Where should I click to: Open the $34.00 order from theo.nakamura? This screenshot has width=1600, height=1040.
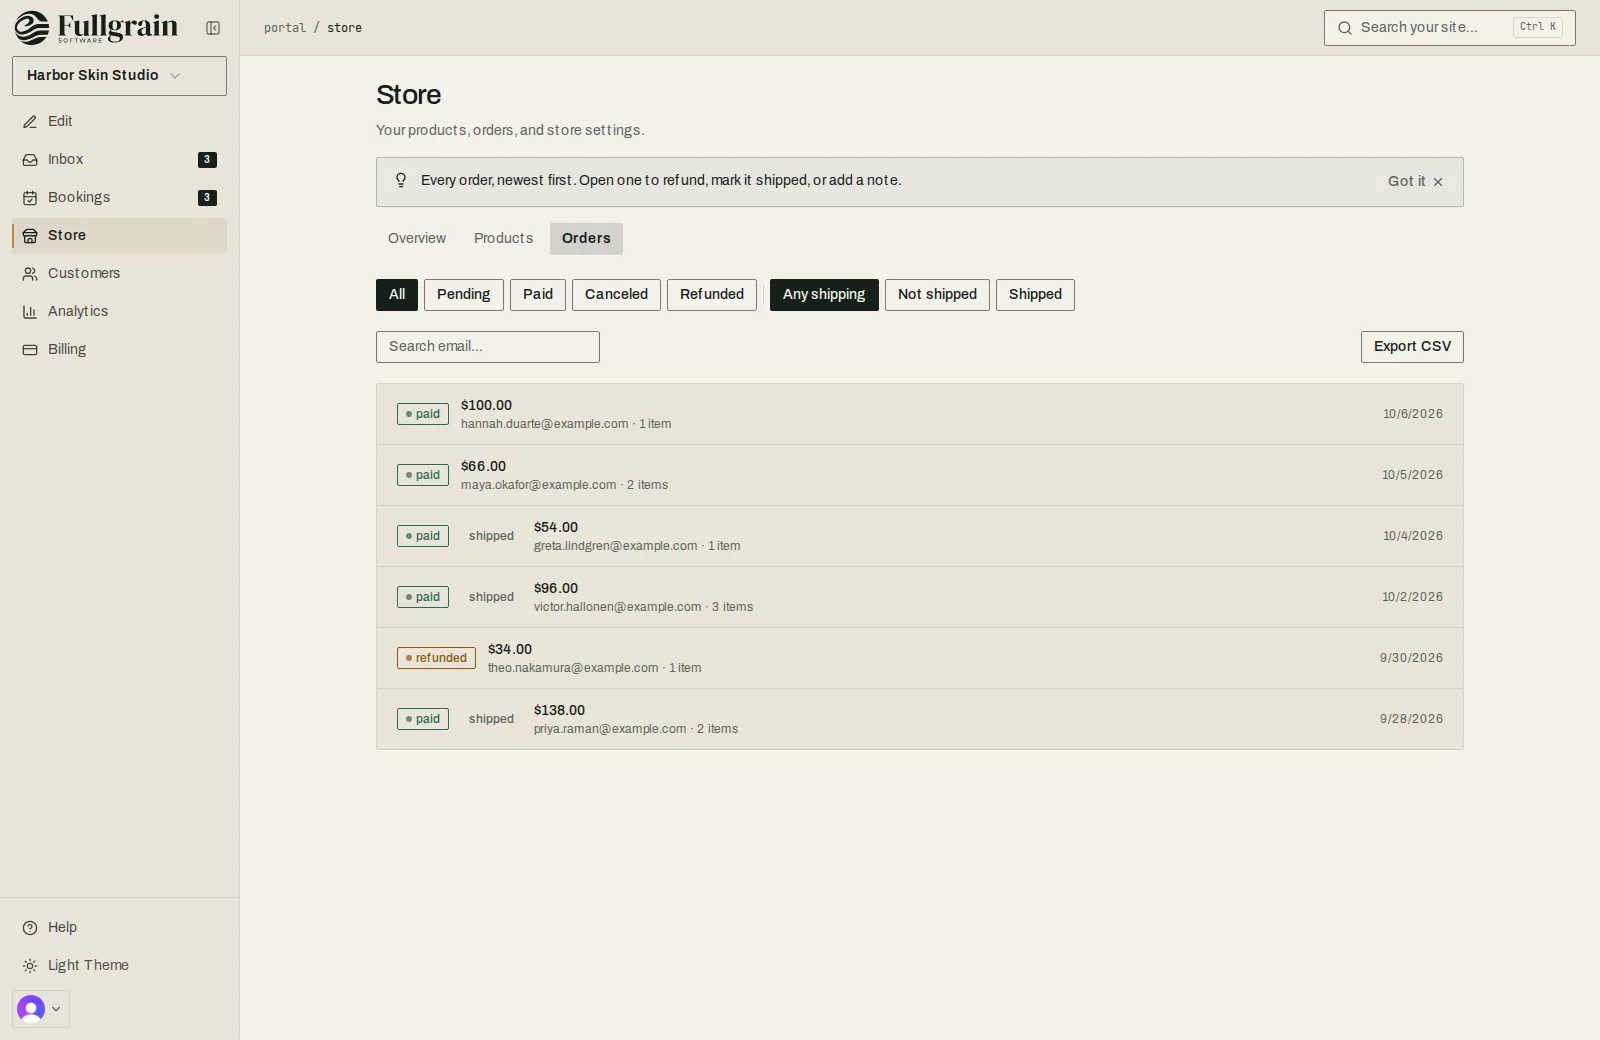[x=920, y=658]
